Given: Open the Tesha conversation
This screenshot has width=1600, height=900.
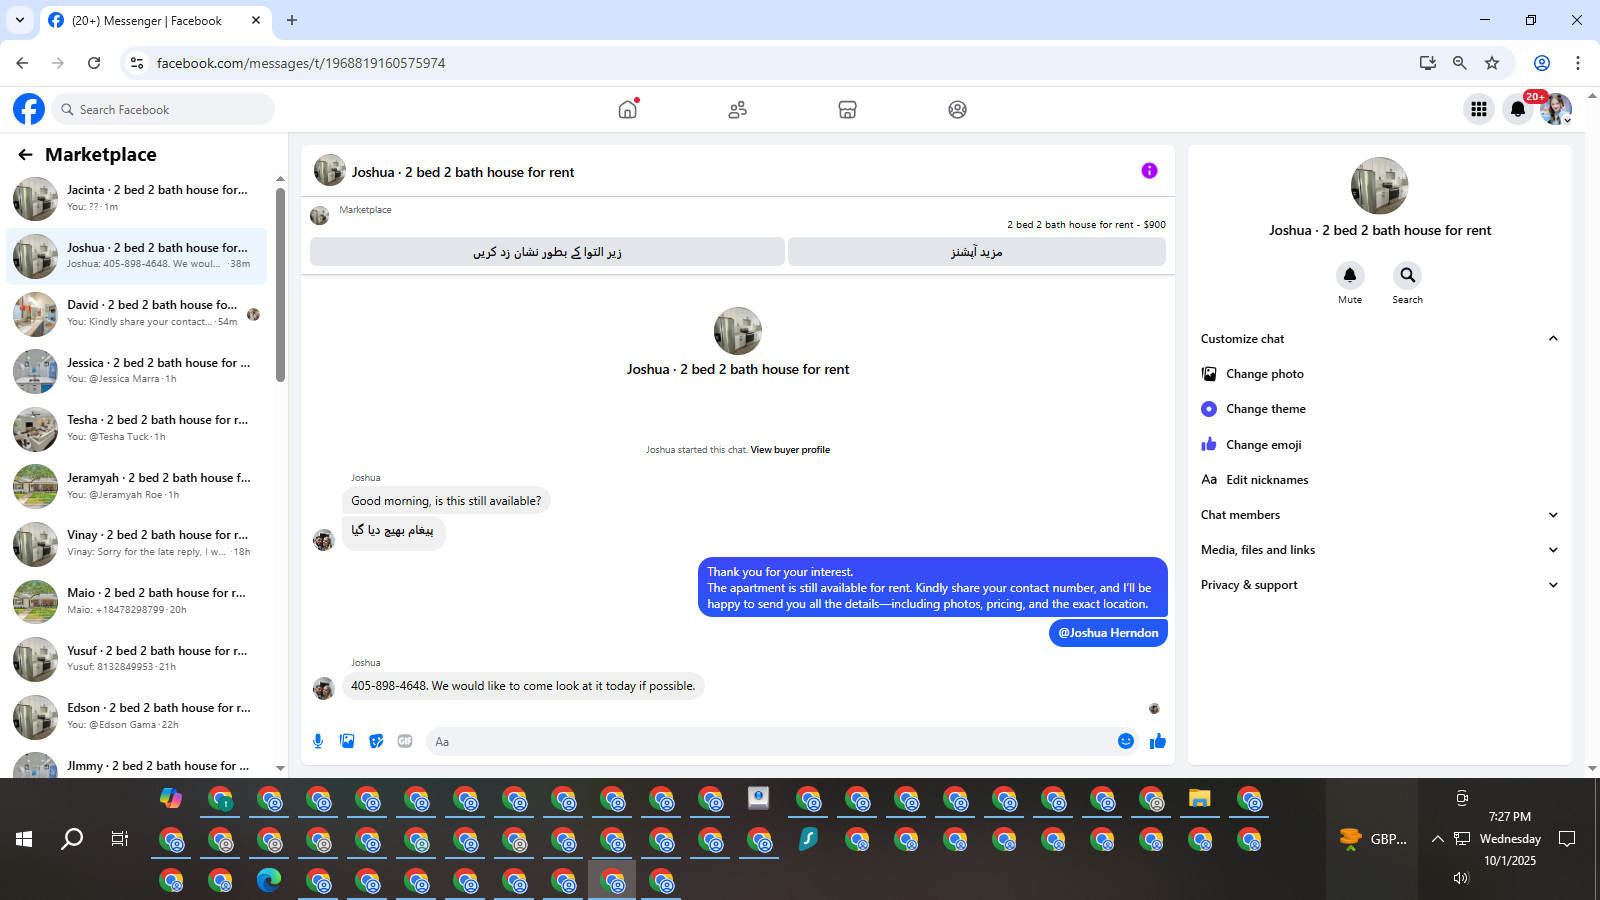Looking at the screenshot, I should coord(137,429).
